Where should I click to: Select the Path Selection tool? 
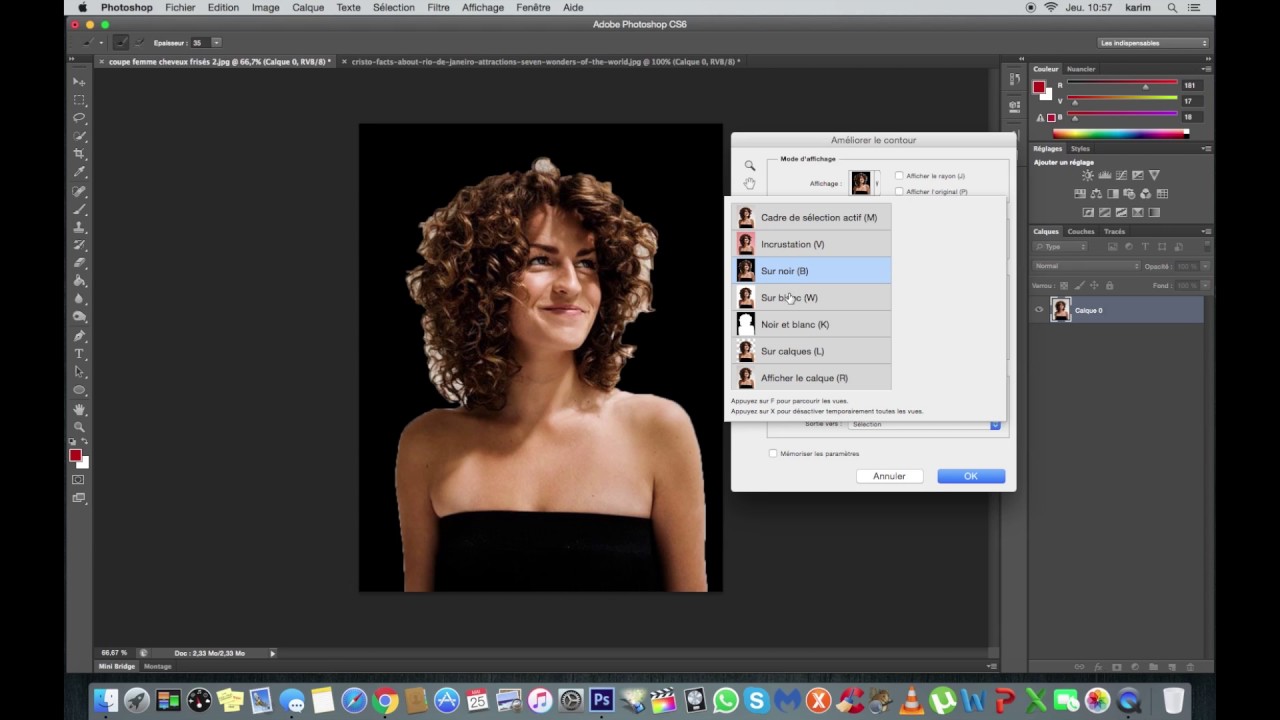79,372
